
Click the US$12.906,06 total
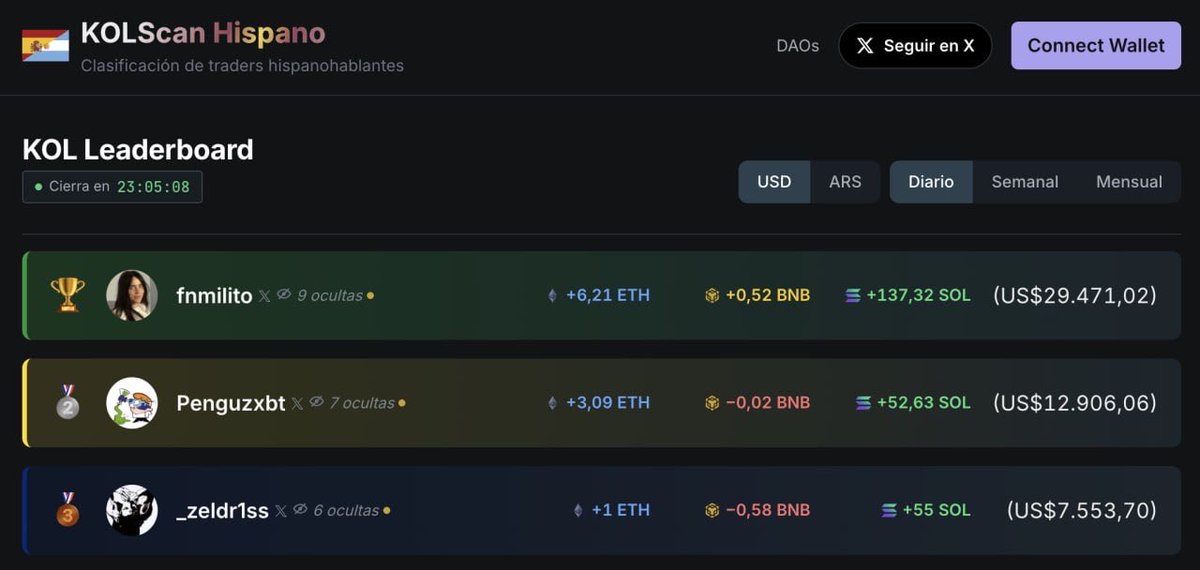pyautogui.click(x=1075, y=403)
